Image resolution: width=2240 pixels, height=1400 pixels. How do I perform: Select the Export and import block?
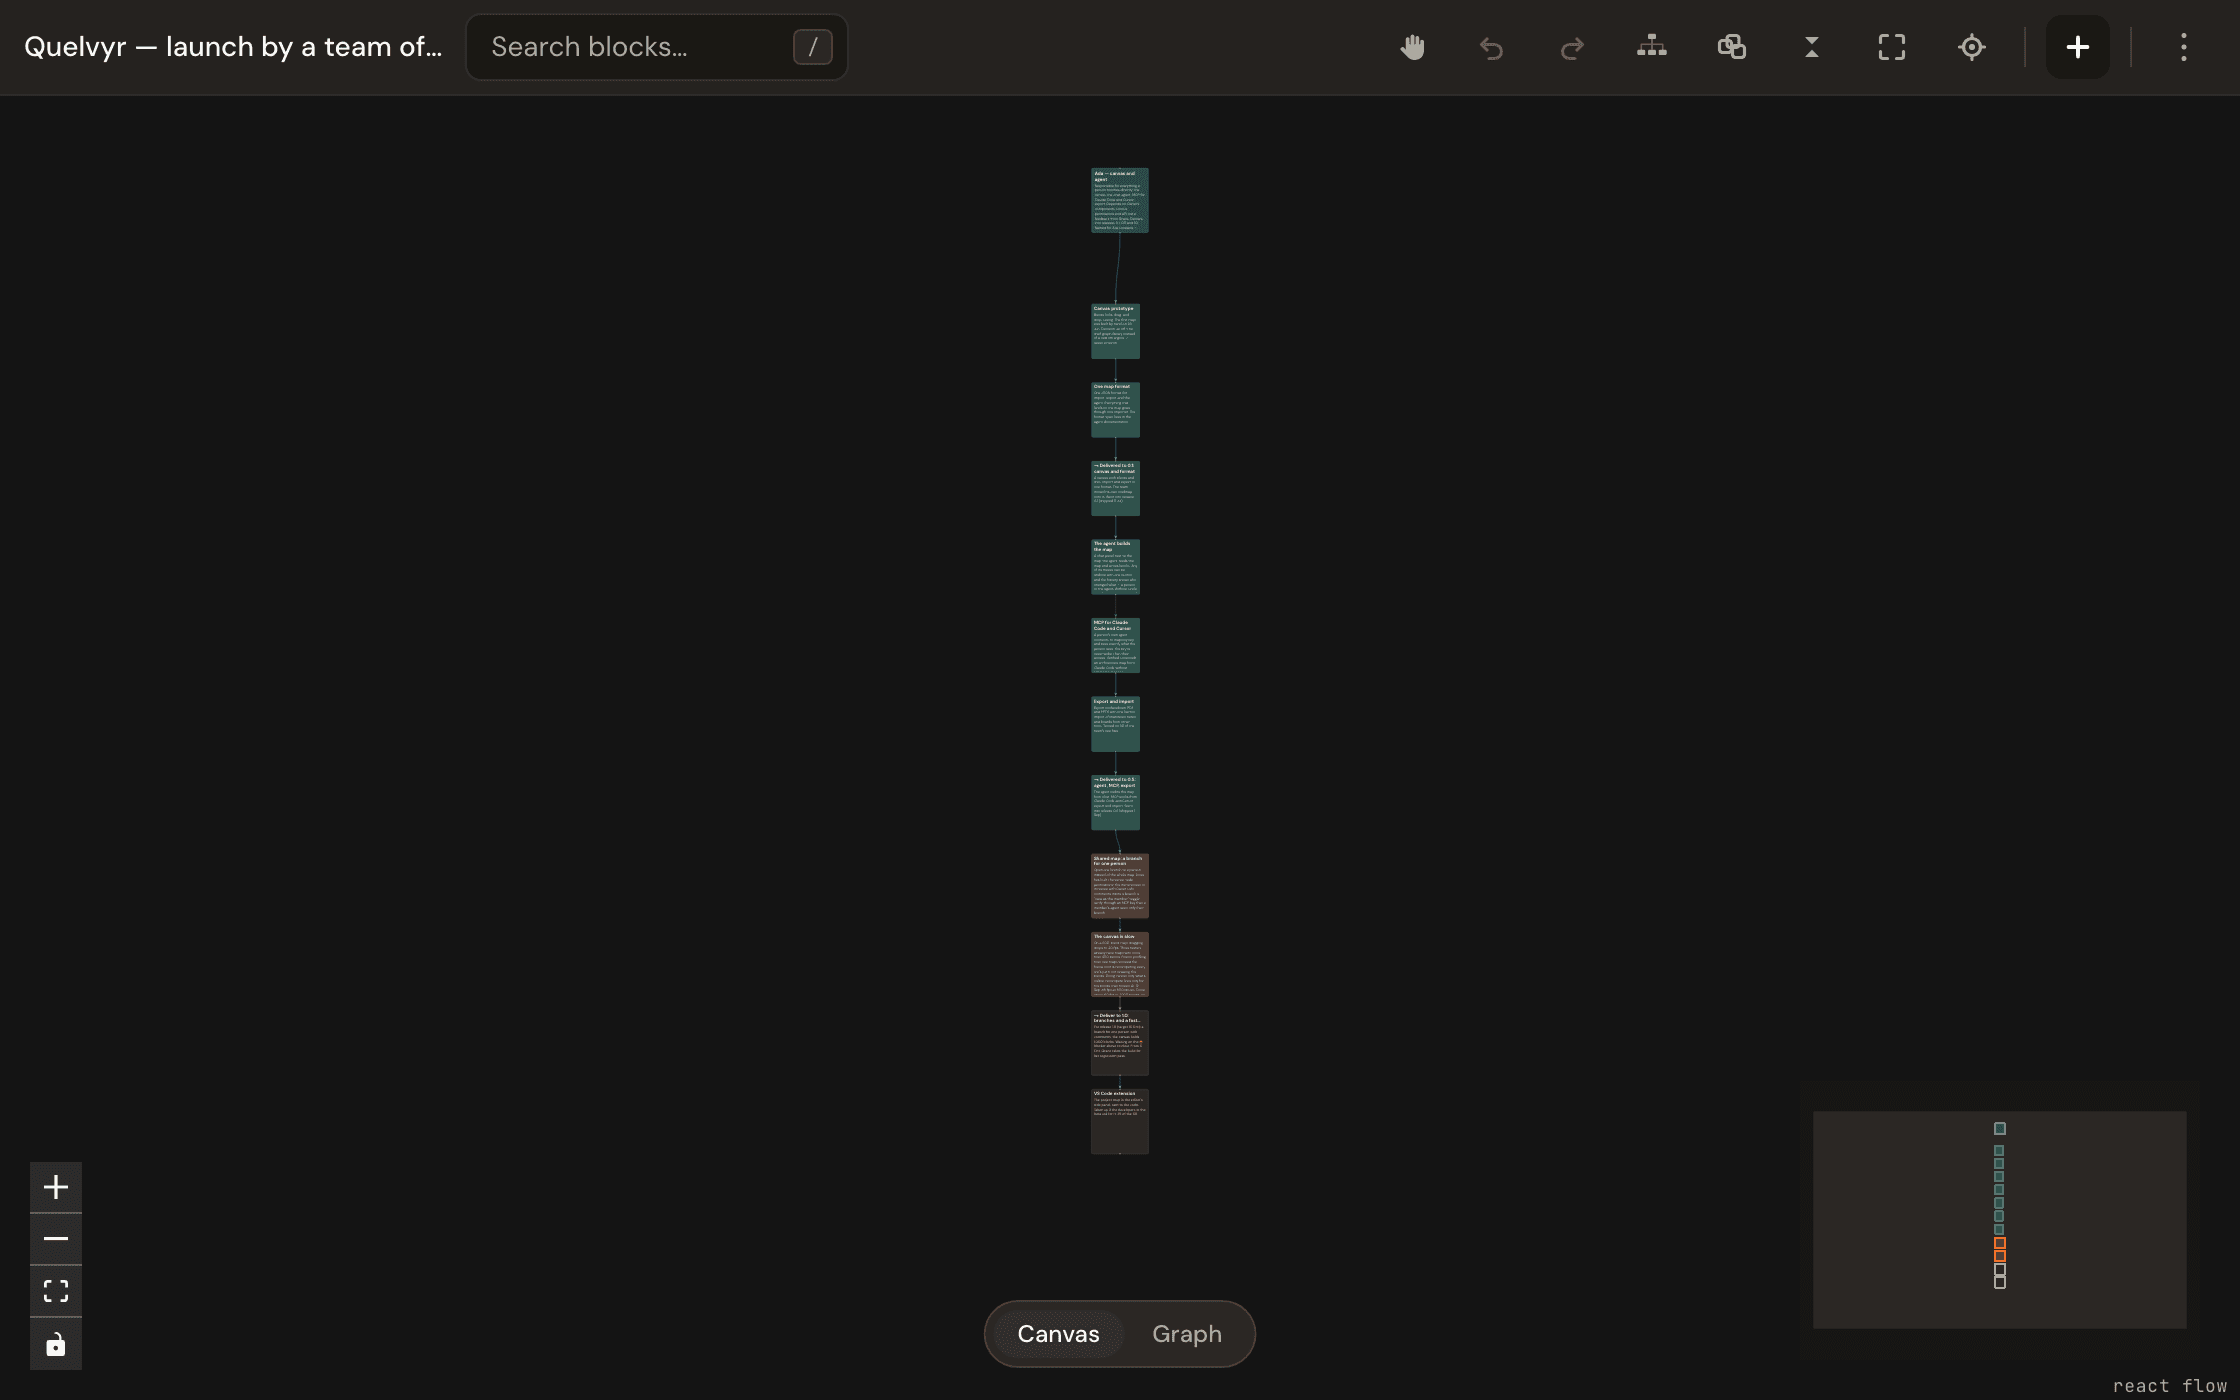[x=1115, y=724]
